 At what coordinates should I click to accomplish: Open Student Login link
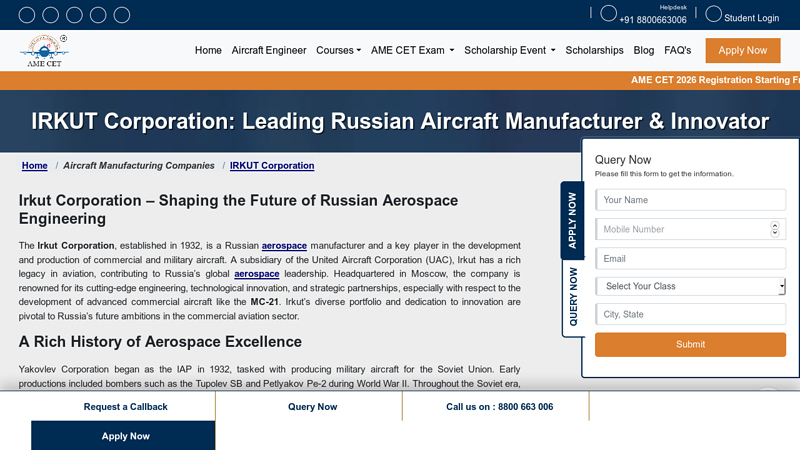[x=751, y=18]
